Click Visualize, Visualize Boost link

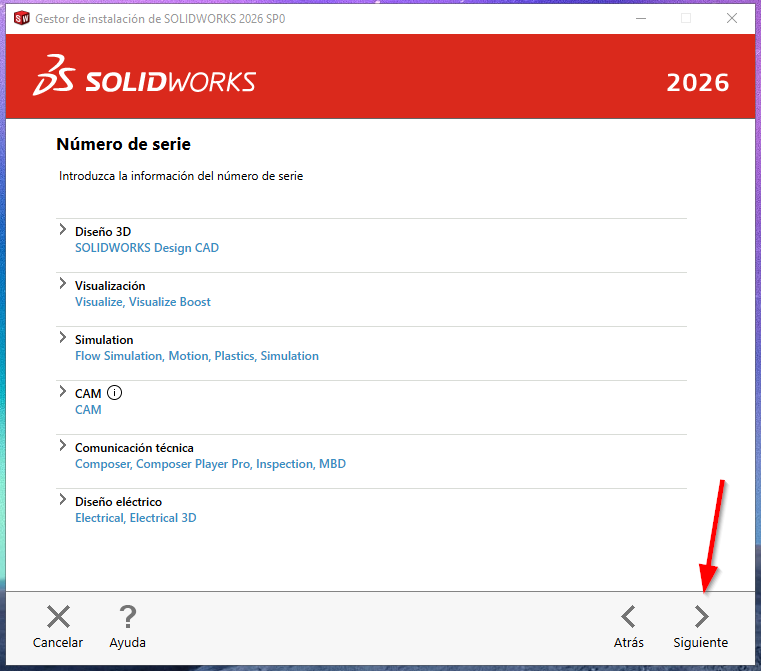tap(142, 302)
